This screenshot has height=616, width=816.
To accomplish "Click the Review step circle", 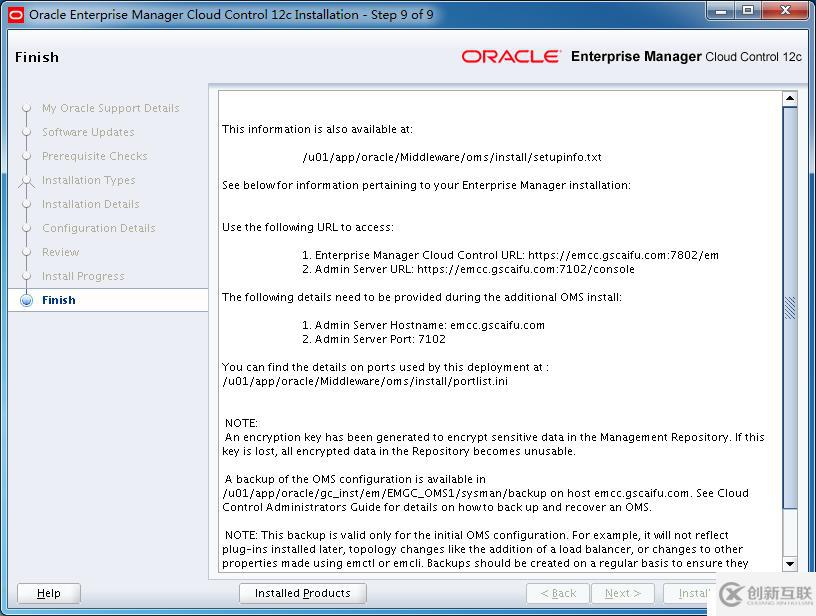I will tap(27, 252).
